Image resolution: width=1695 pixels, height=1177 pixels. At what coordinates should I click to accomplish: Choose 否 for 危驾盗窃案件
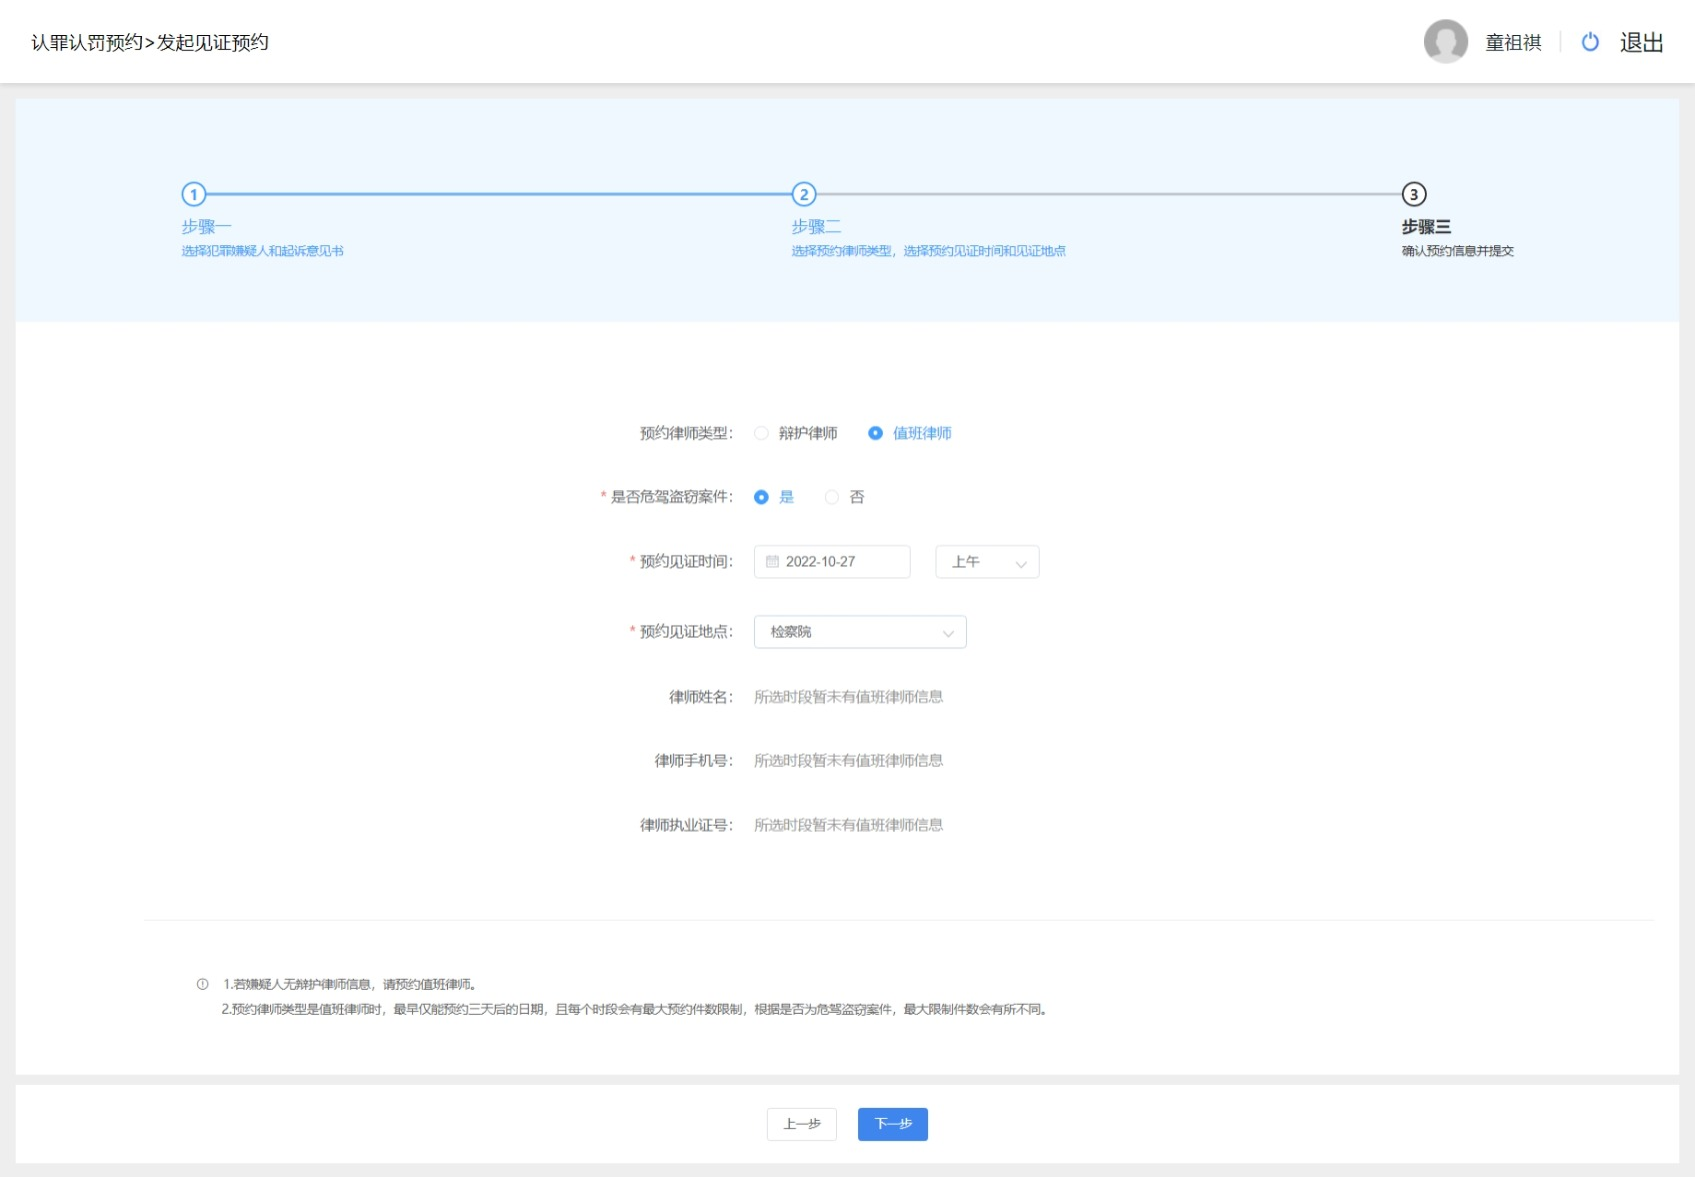click(832, 497)
